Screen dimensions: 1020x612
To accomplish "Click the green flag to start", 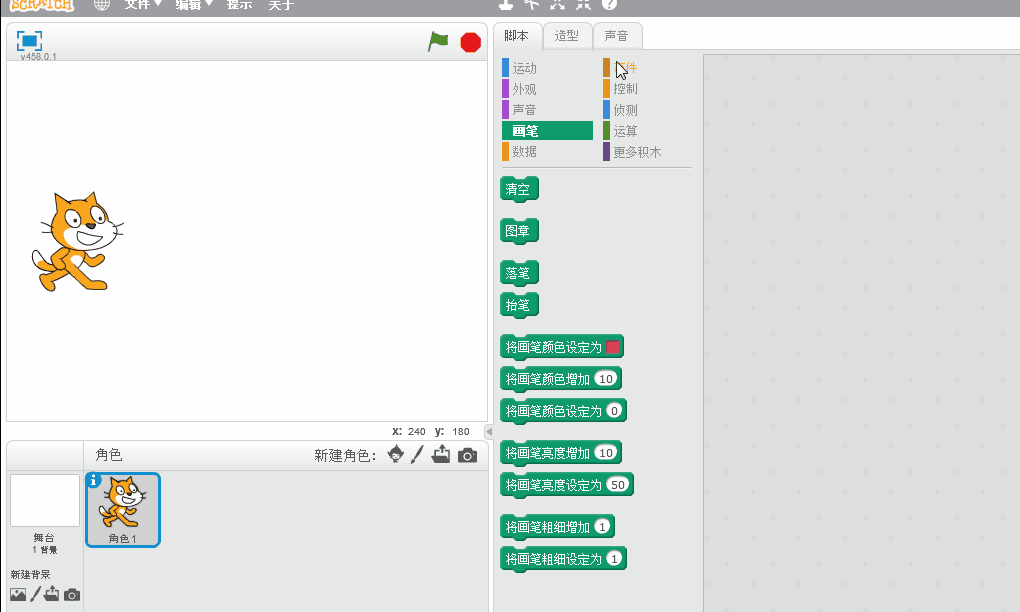I will click(x=438, y=42).
